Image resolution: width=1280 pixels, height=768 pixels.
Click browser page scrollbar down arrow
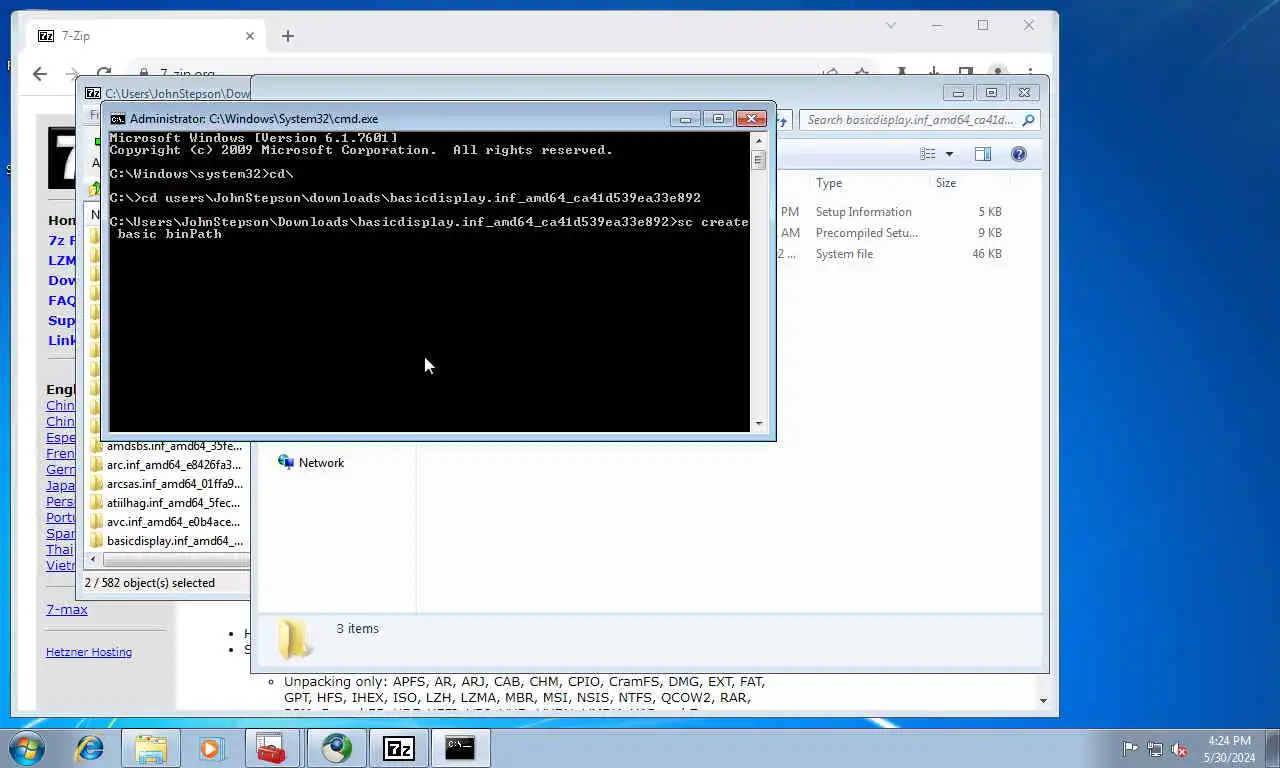[1044, 701]
